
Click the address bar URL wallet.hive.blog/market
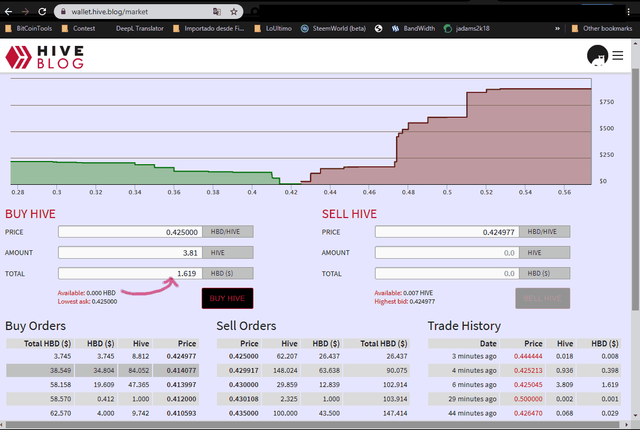click(x=109, y=12)
